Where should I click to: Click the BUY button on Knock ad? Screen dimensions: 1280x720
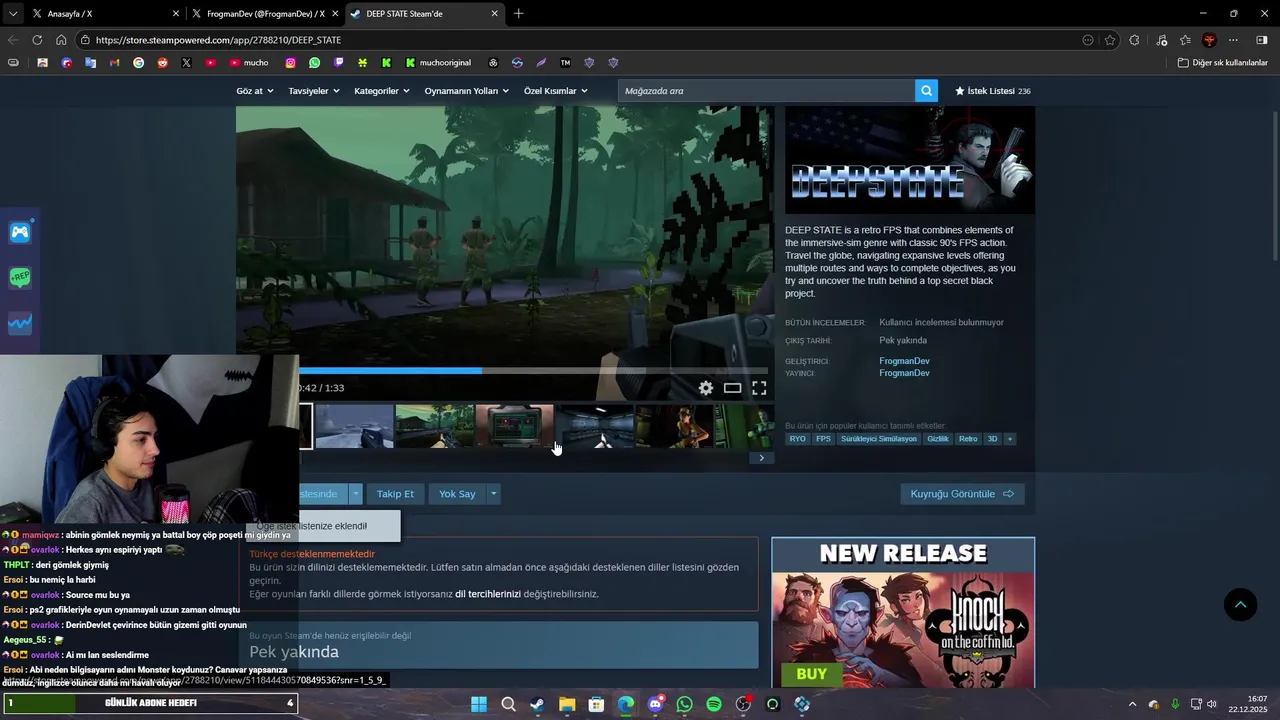811,674
